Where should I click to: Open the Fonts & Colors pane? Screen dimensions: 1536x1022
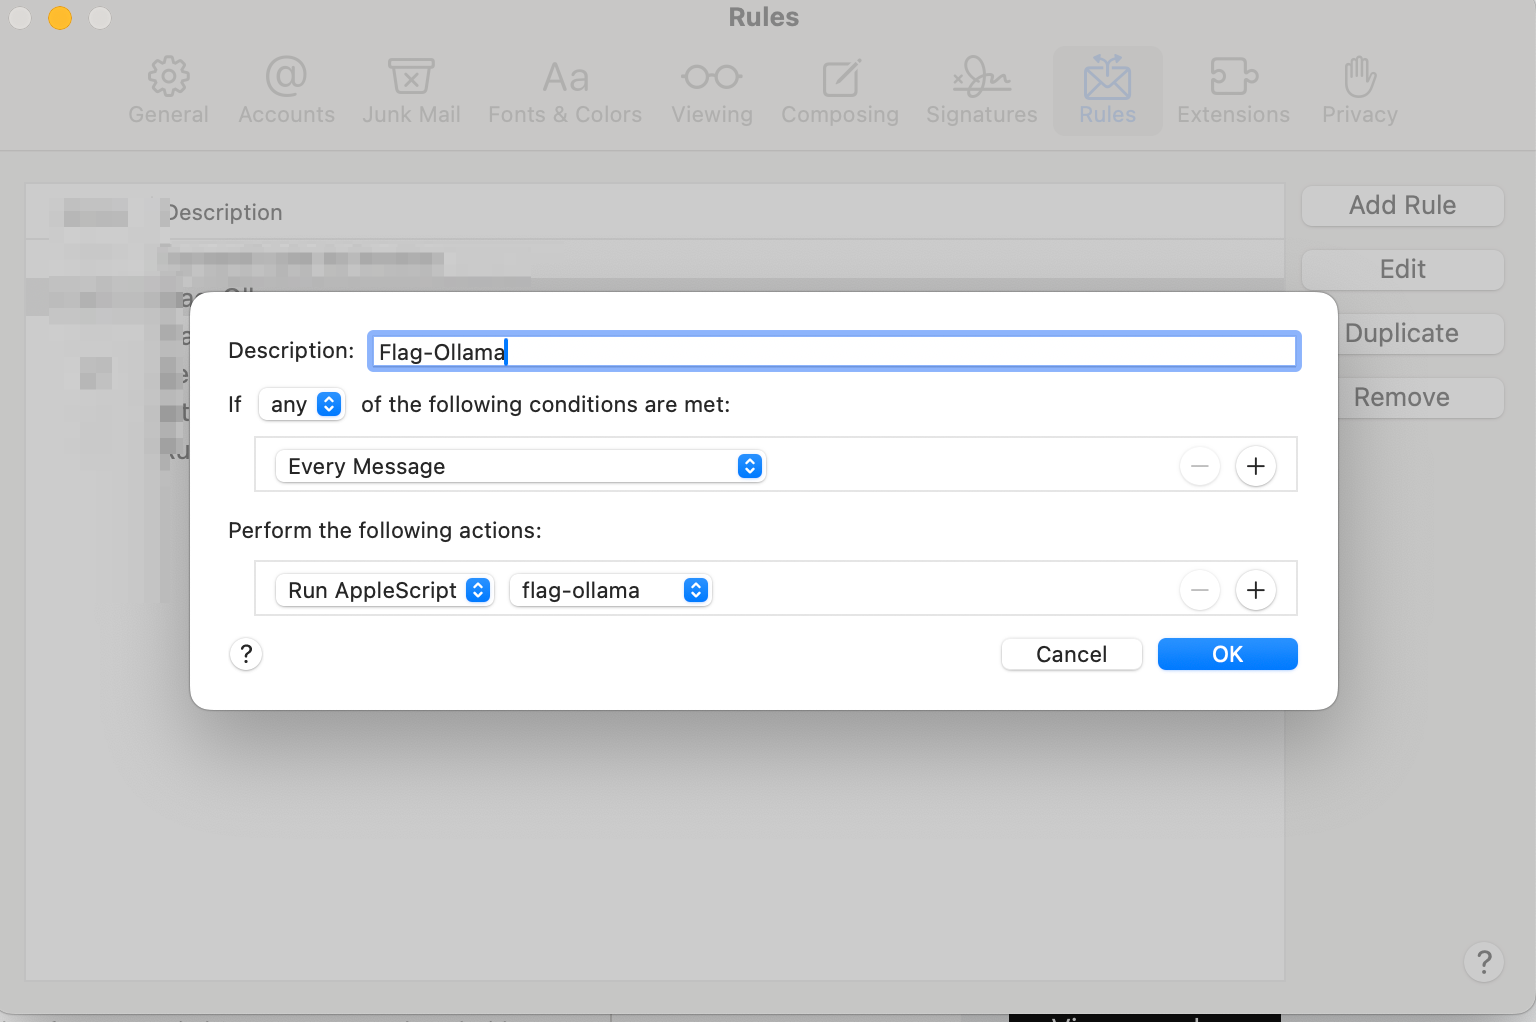coord(564,89)
